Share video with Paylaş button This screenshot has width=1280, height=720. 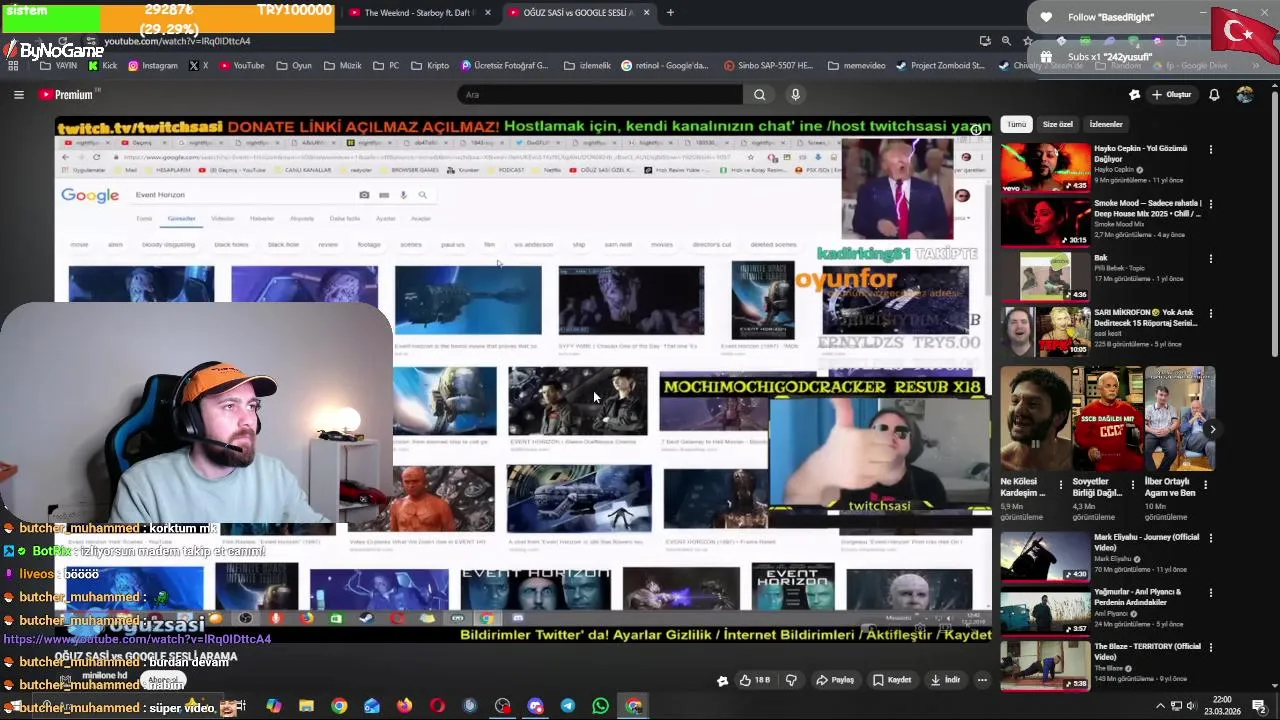point(835,680)
